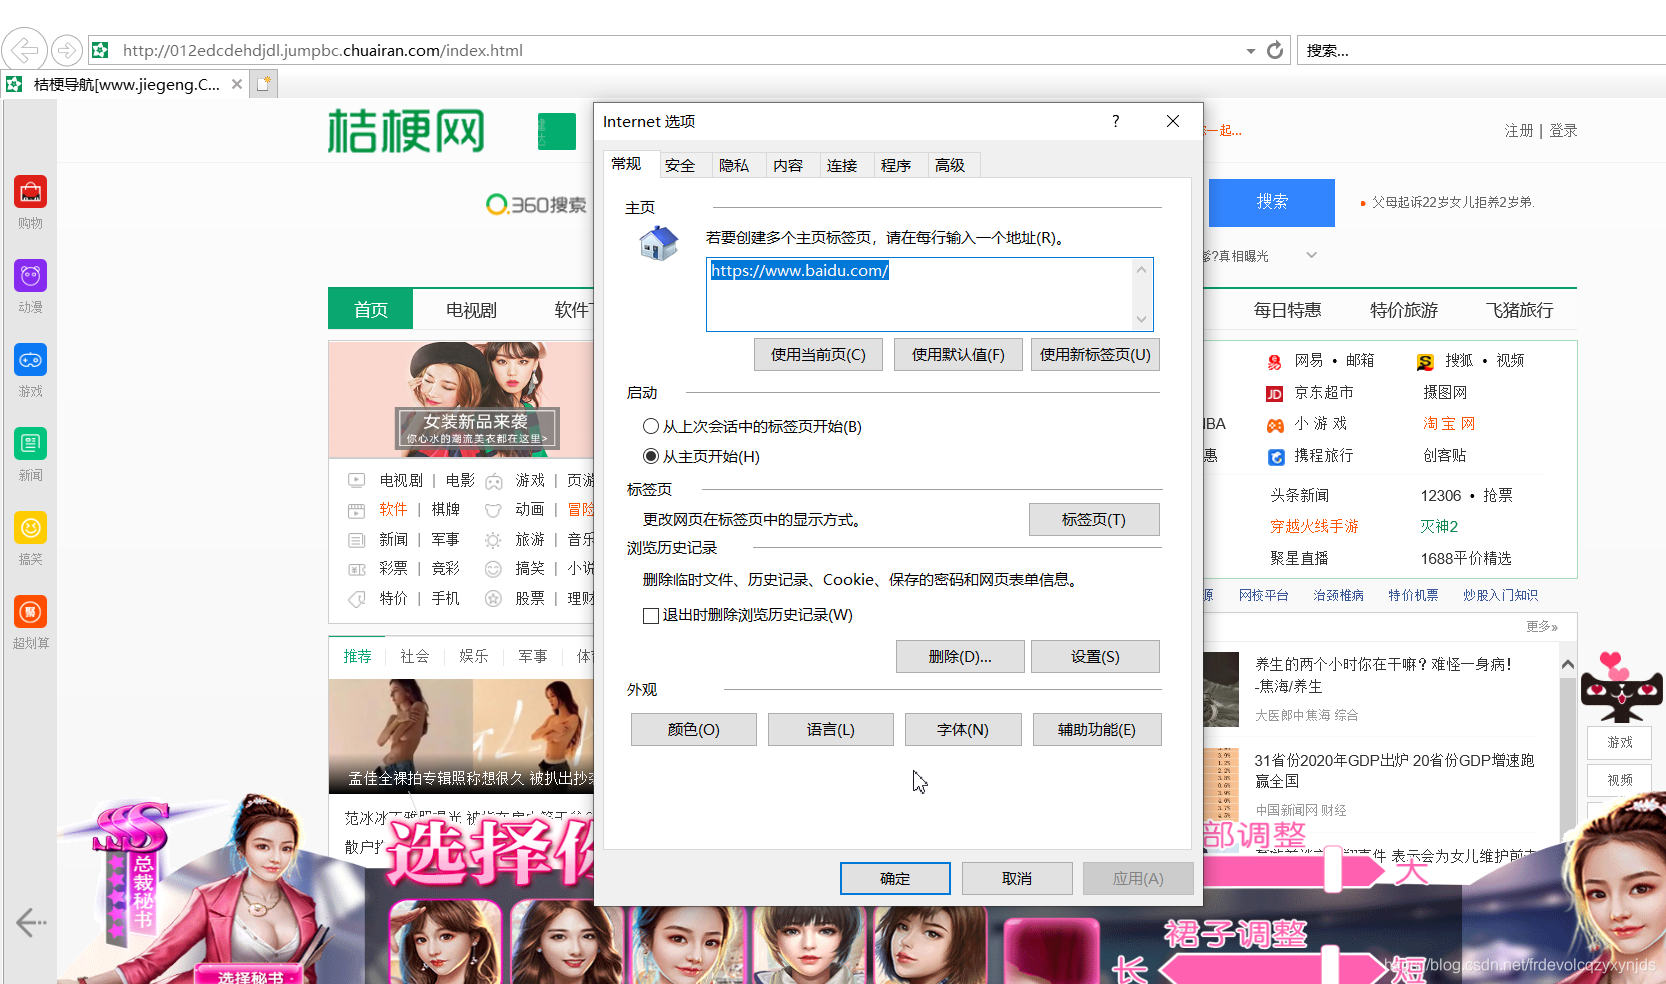Click the 桔梗网 logo
1666x984 pixels.
coord(406,131)
